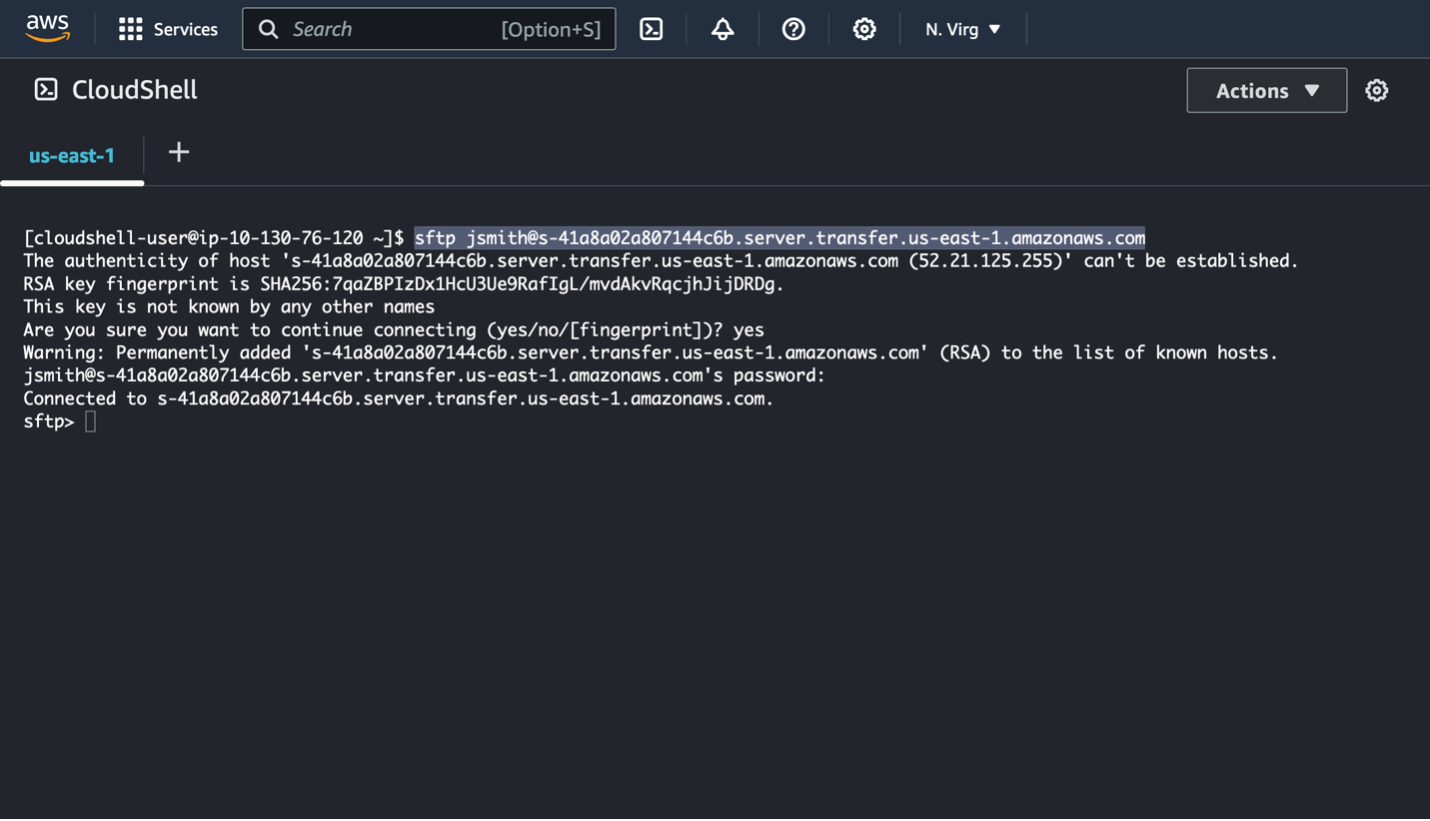1430x821 pixels.
Task: Open console settings gear in top bar
Action: tap(864, 29)
